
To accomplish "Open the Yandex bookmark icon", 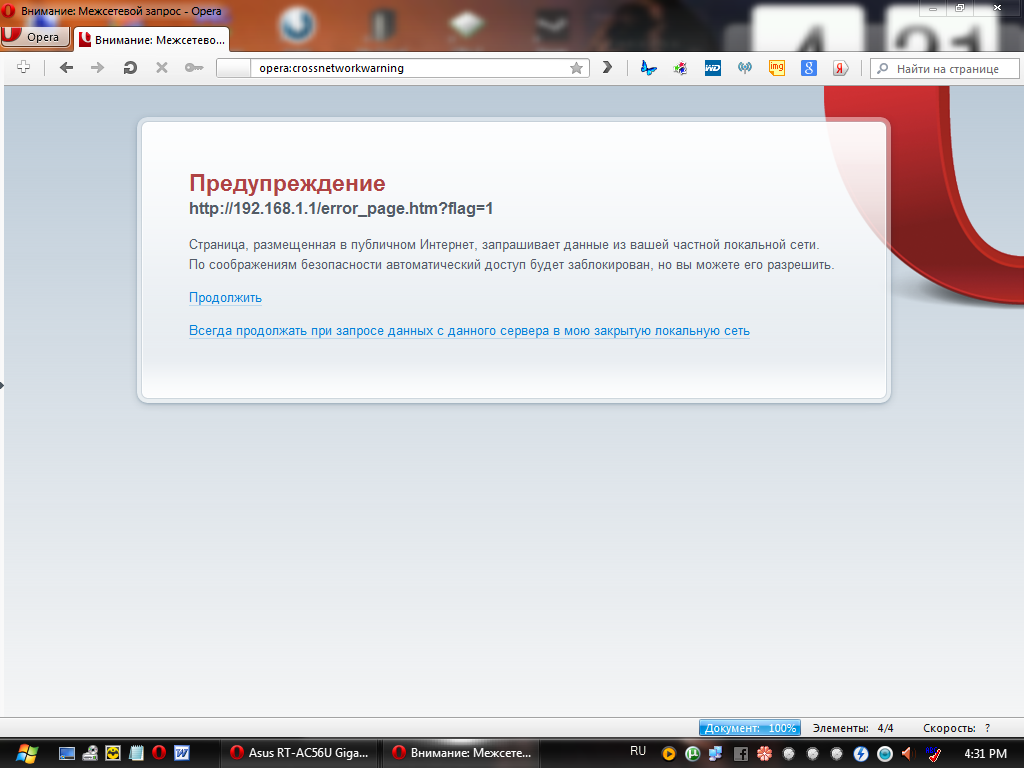I will tap(840, 68).
